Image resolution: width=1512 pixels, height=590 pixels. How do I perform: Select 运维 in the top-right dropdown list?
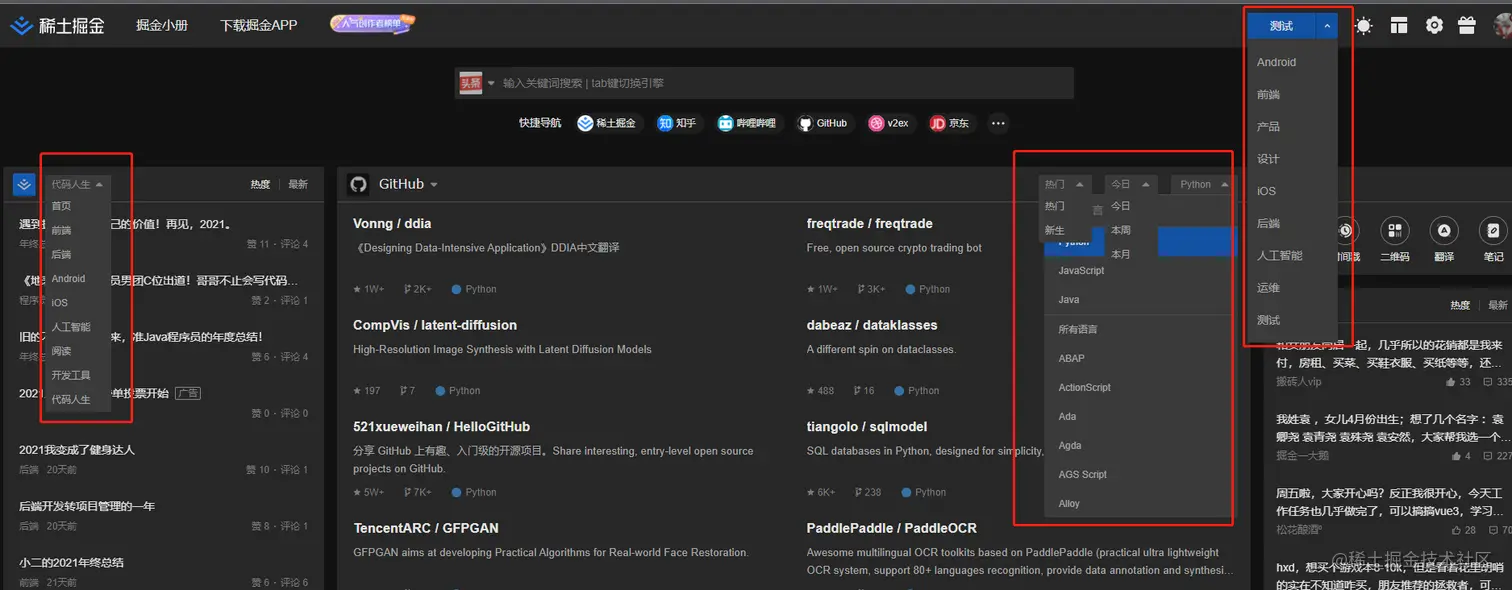coord(1268,288)
